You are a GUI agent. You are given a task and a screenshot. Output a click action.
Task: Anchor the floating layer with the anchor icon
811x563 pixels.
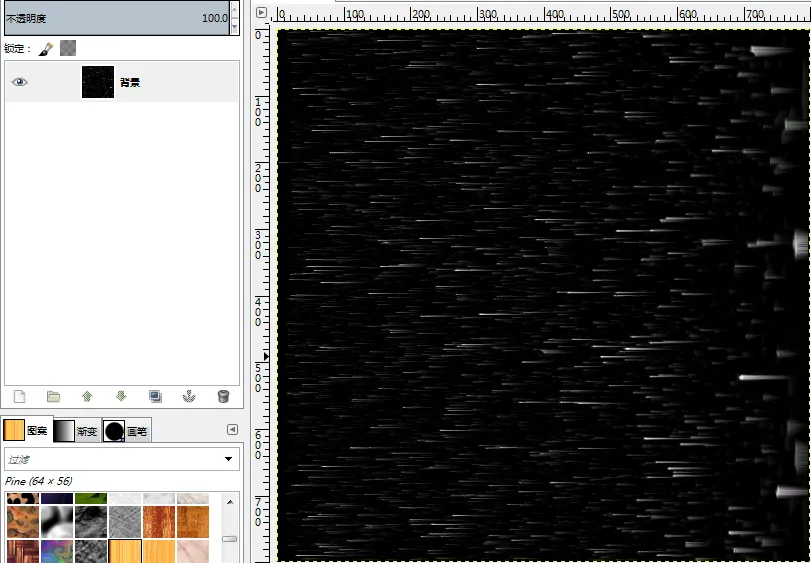pyautogui.click(x=189, y=397)
